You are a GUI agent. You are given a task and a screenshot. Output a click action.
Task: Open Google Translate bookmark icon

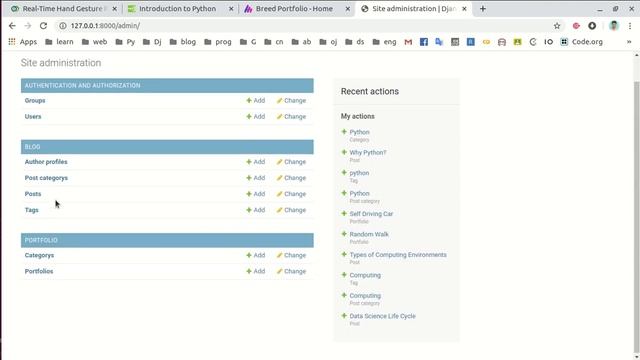439,42
